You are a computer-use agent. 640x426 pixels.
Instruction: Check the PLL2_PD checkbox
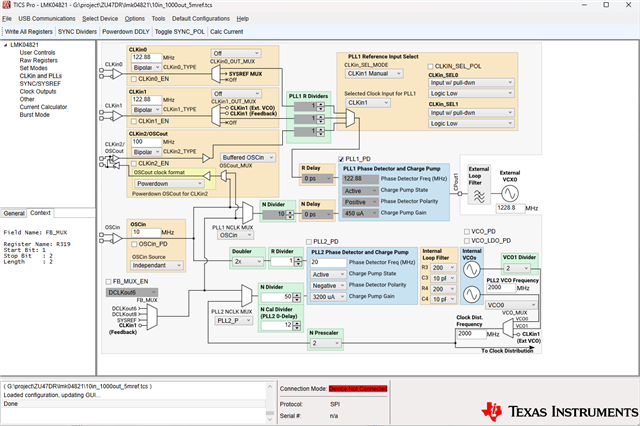309,242
